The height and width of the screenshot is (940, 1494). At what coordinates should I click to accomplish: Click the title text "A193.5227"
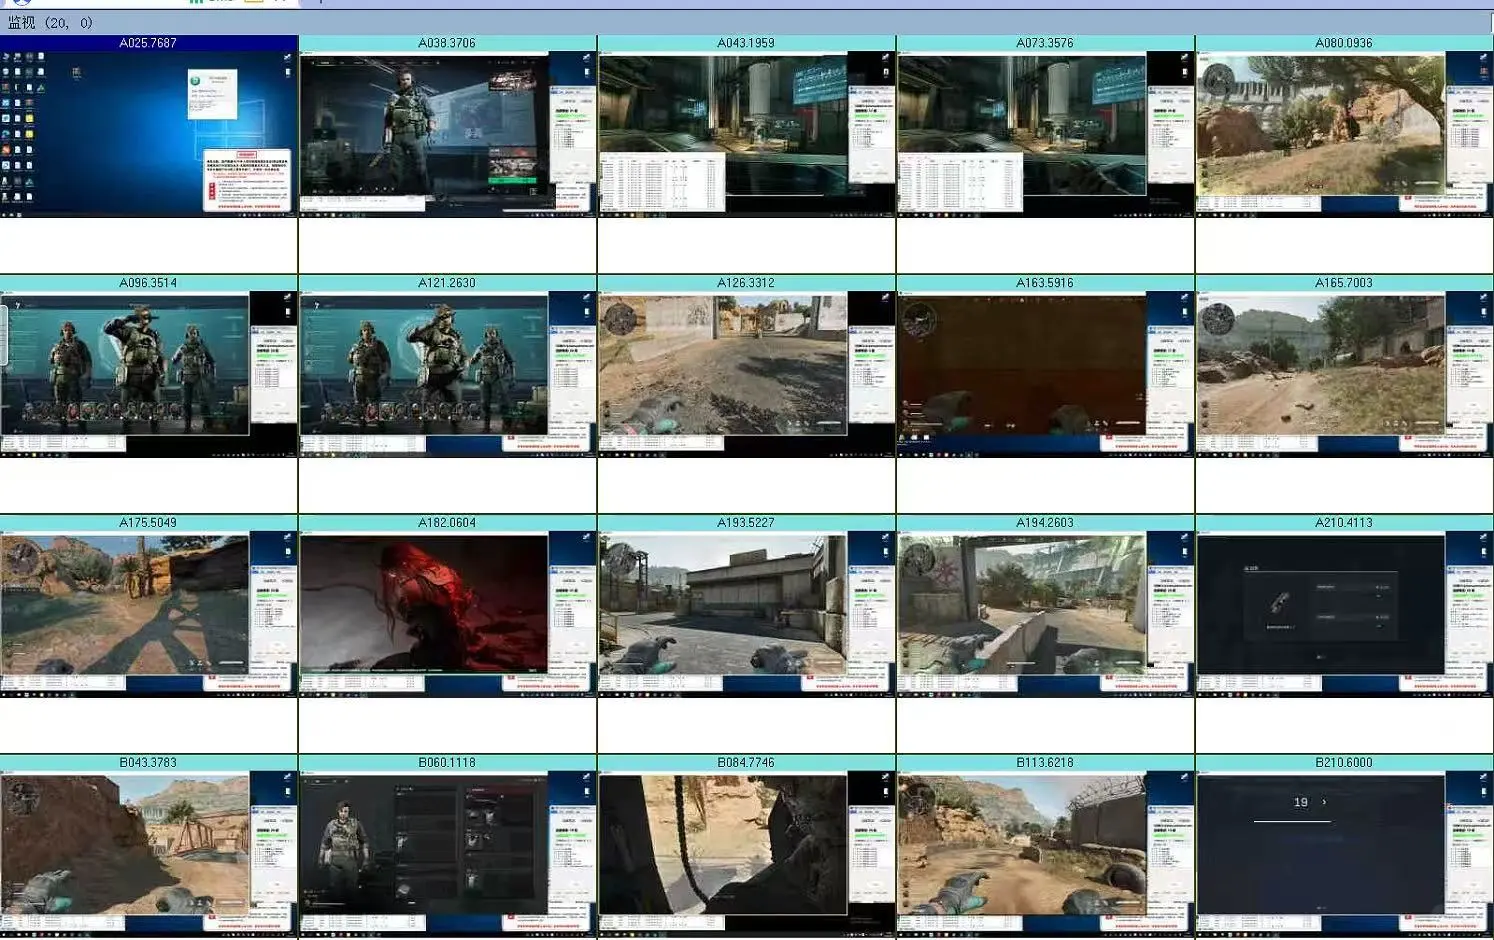746,523
